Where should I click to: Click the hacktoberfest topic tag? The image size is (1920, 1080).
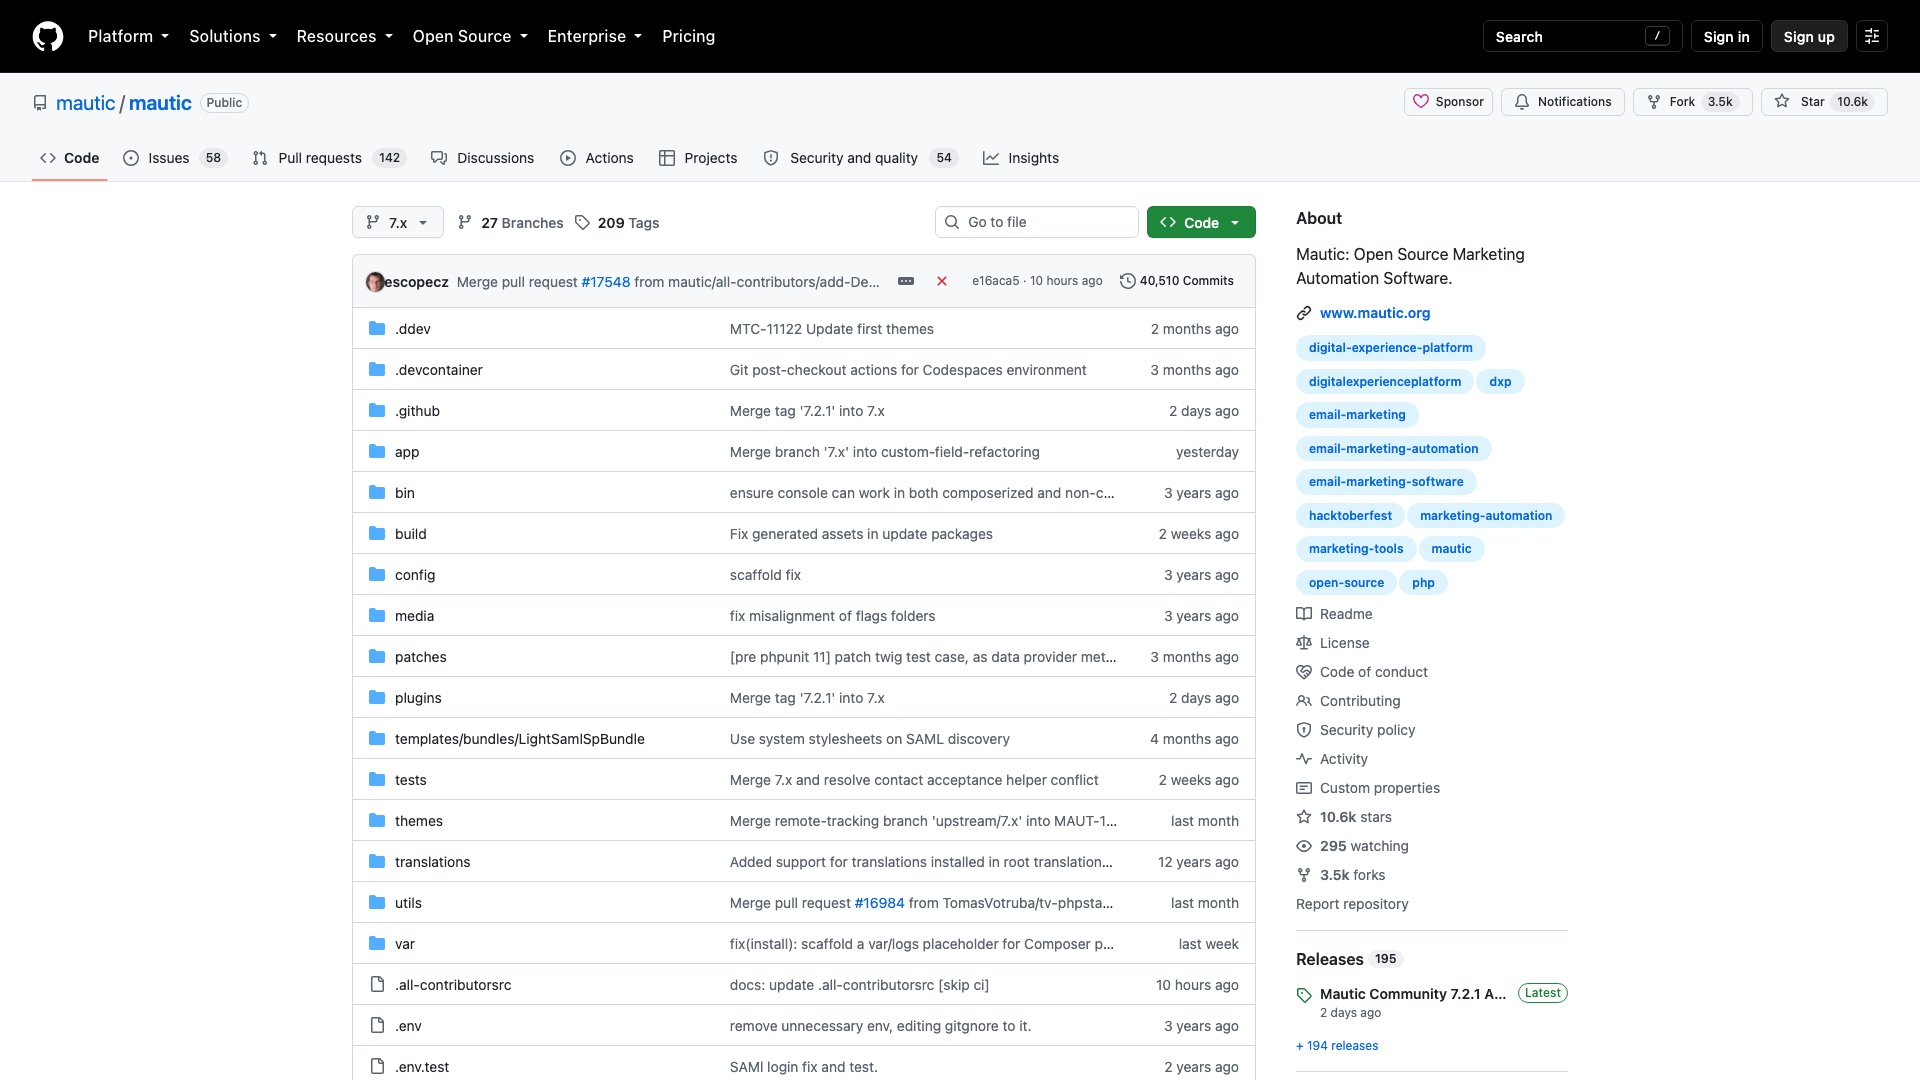(1350, 515)
